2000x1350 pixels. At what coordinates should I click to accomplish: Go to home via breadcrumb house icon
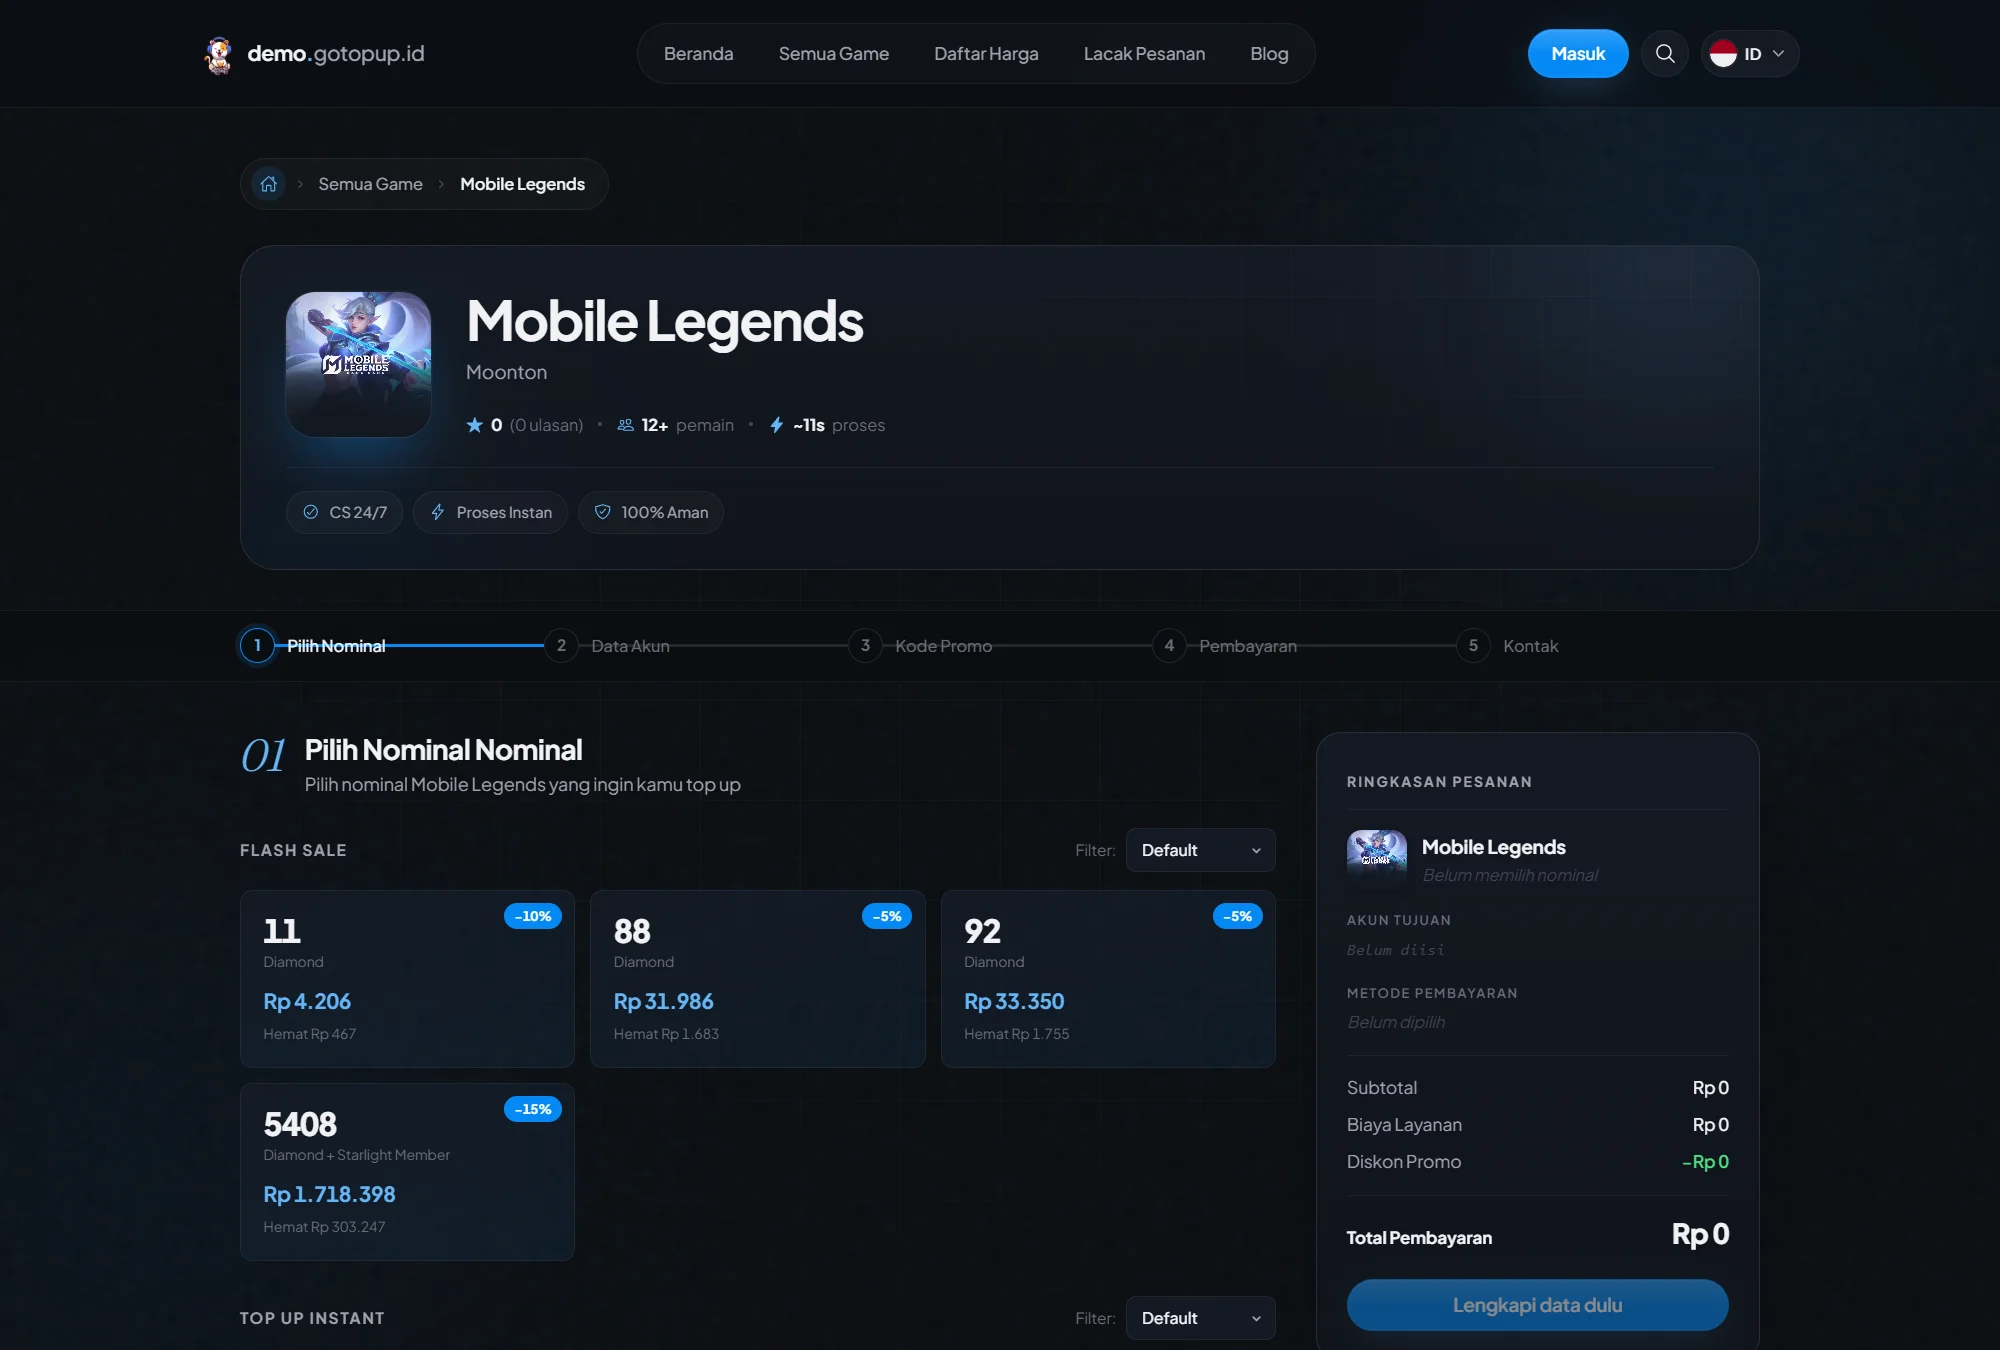point(269,184)
